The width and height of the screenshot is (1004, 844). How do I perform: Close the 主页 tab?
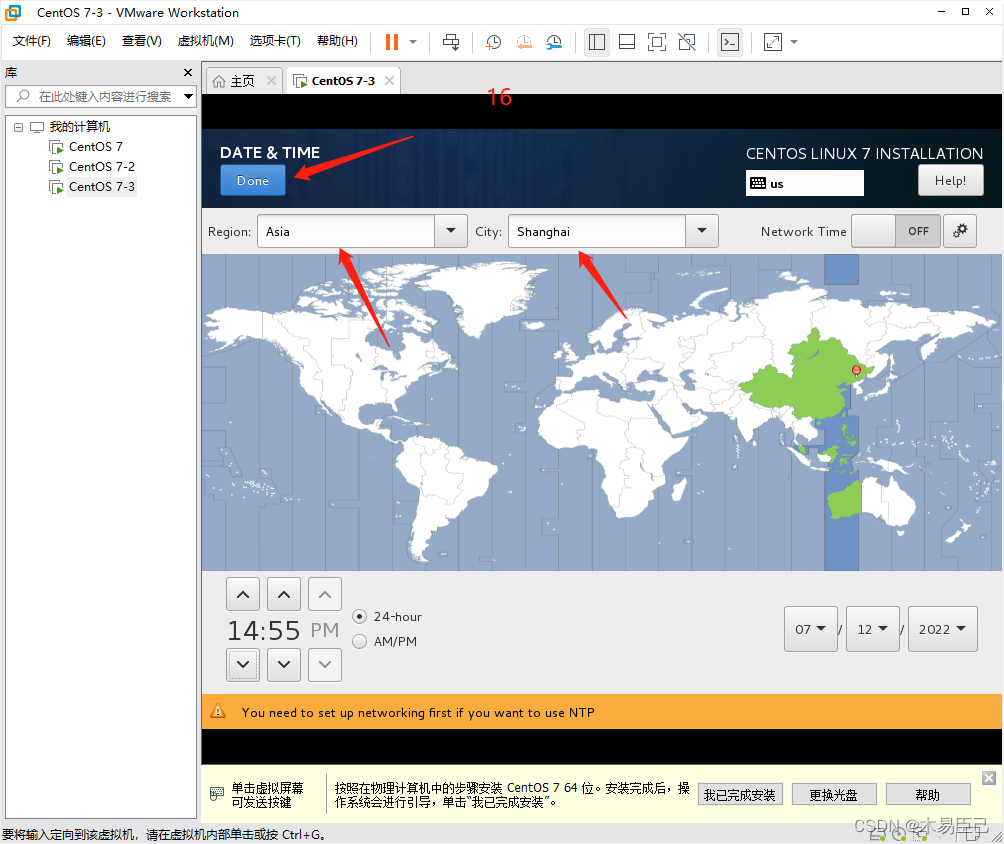click(271, 81)
